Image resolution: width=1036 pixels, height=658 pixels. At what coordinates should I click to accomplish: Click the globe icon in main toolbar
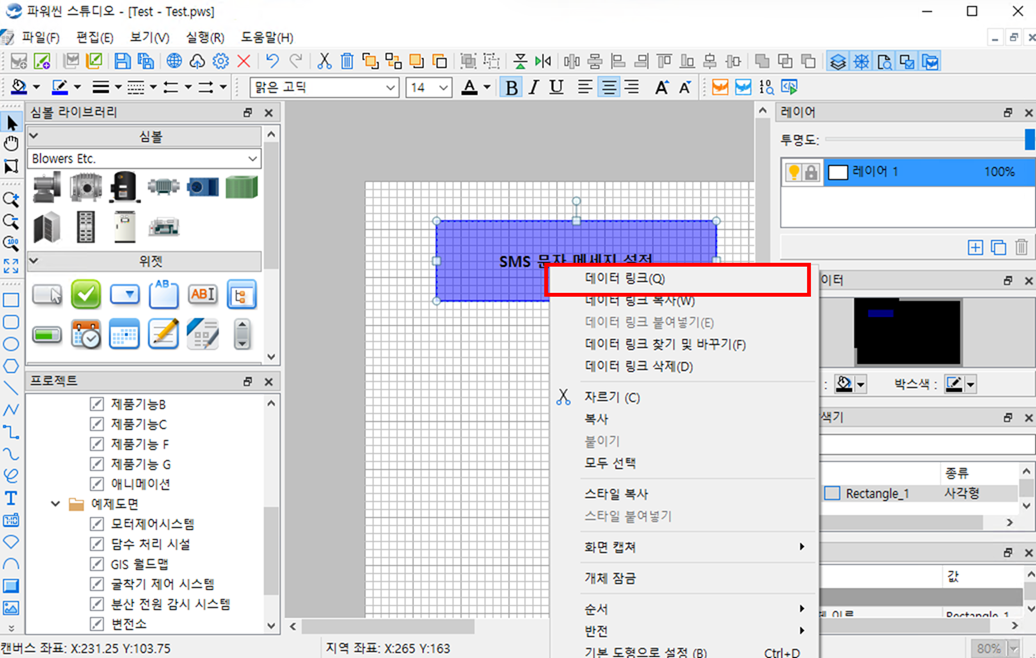coord(174,62)
